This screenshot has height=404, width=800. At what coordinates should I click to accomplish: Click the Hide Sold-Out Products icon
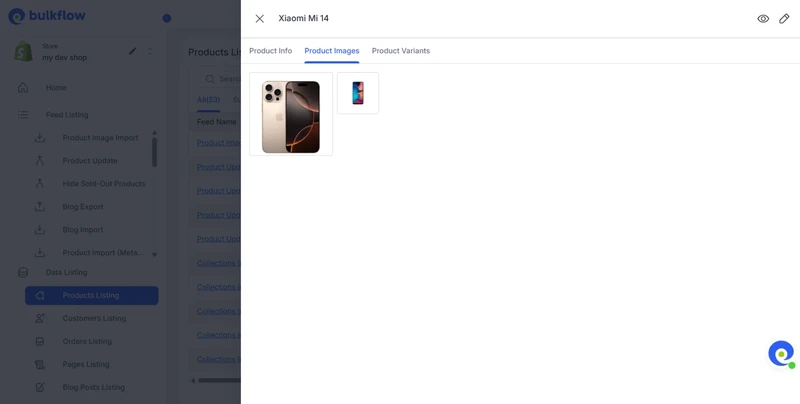(x=40, y=184)
